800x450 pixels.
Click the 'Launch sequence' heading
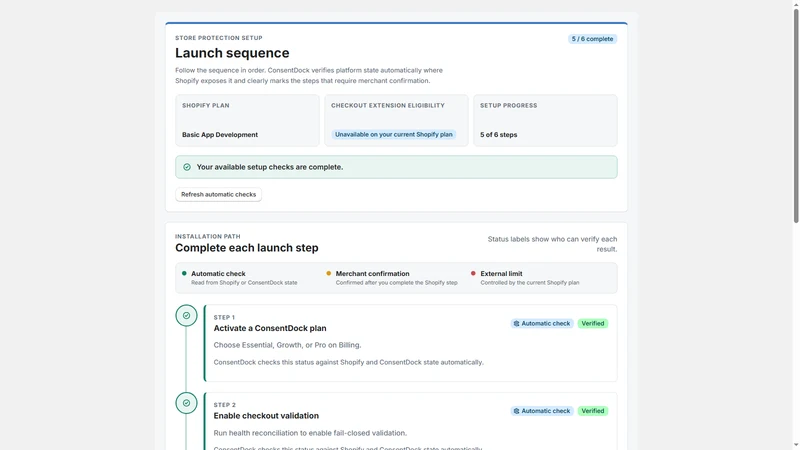(x=232, y=53)
